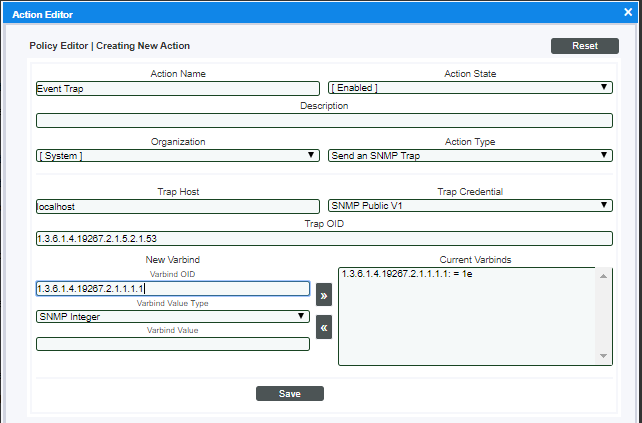Expand the Organization dropdown
Image resolution: width=642 pixels, height=423 pixels.
(x=177, y=156)
